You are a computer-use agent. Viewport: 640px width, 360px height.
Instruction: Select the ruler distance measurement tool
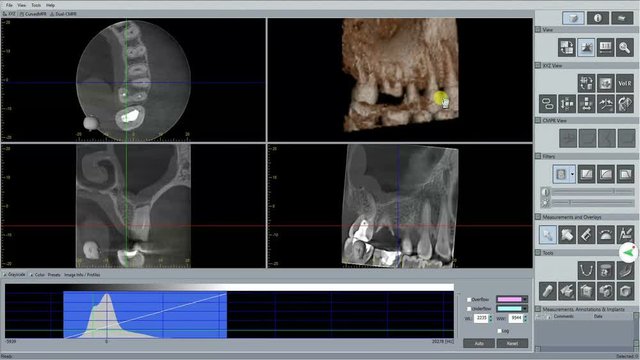(586, 235)
